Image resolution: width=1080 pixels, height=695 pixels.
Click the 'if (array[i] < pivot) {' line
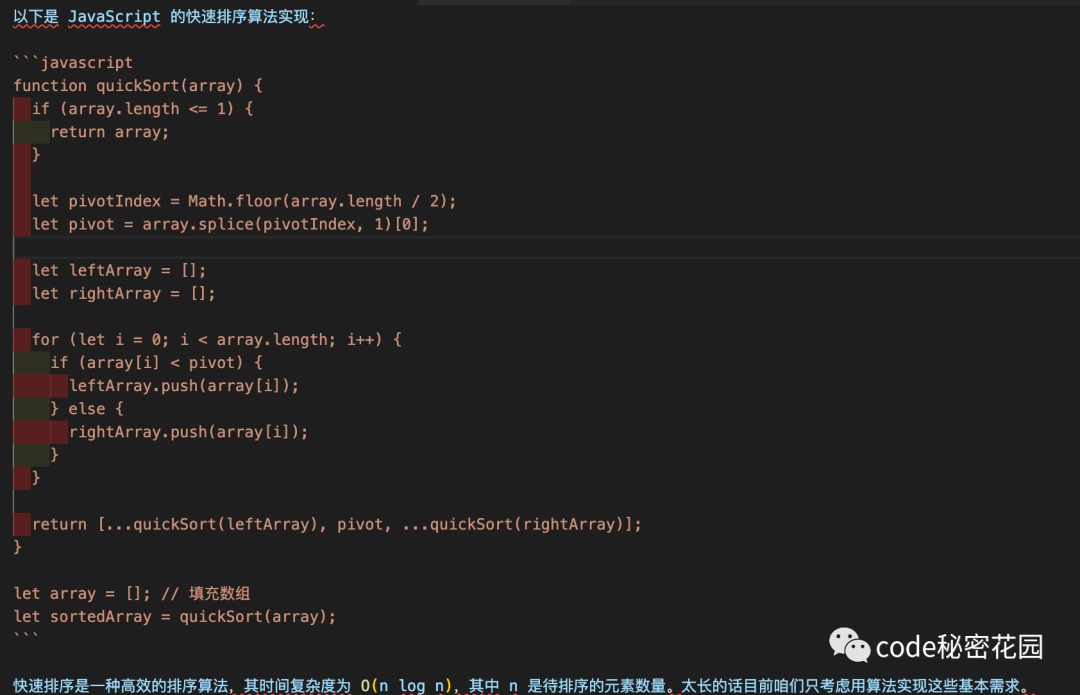(x=156, y=362)
